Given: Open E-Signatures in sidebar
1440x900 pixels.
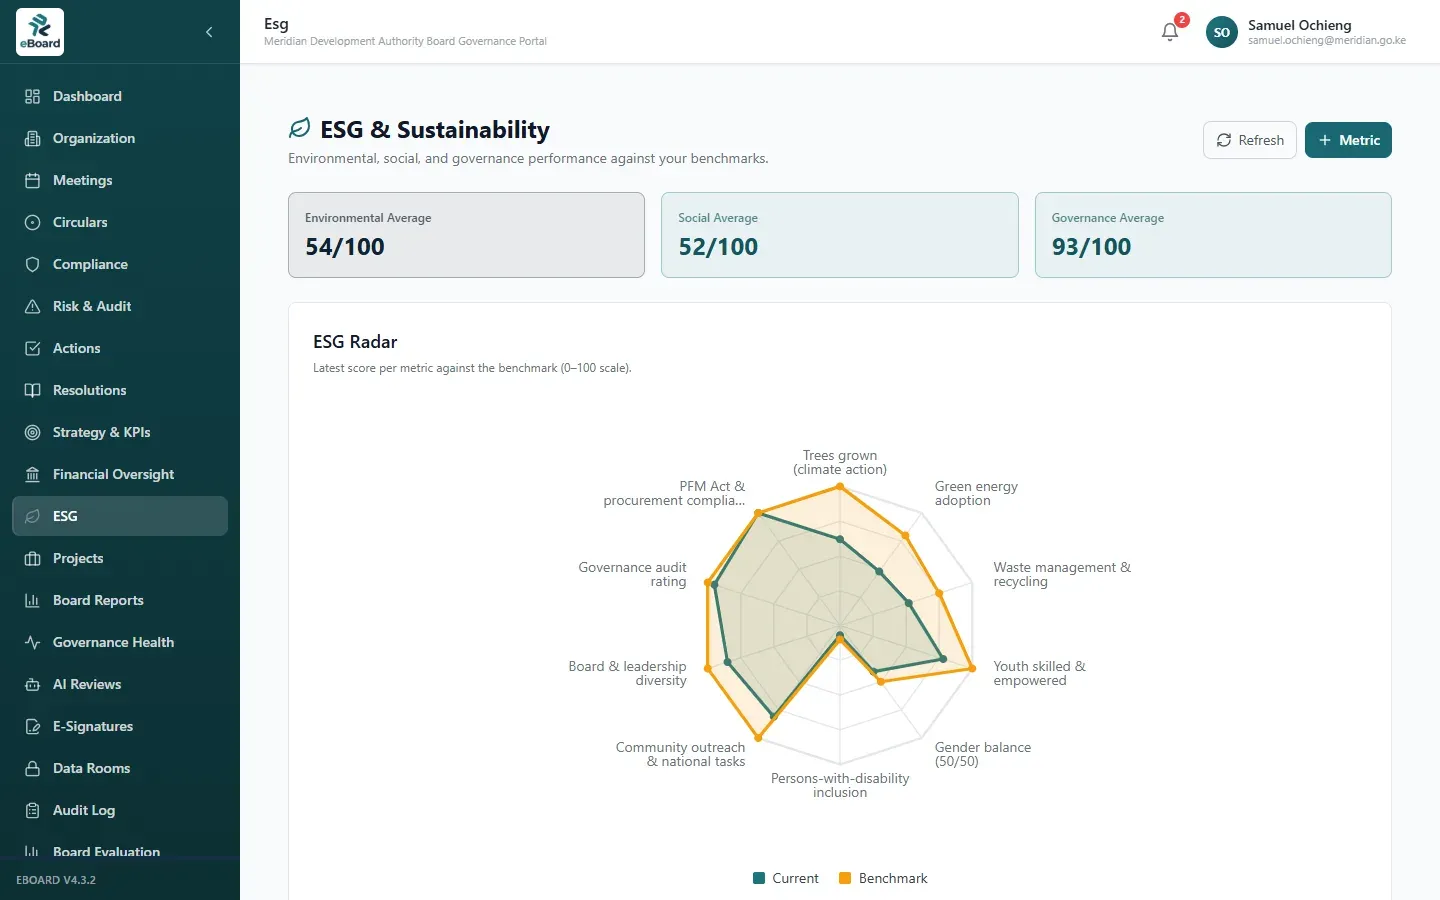Looking at the screenshot, I should click(120, 726).
